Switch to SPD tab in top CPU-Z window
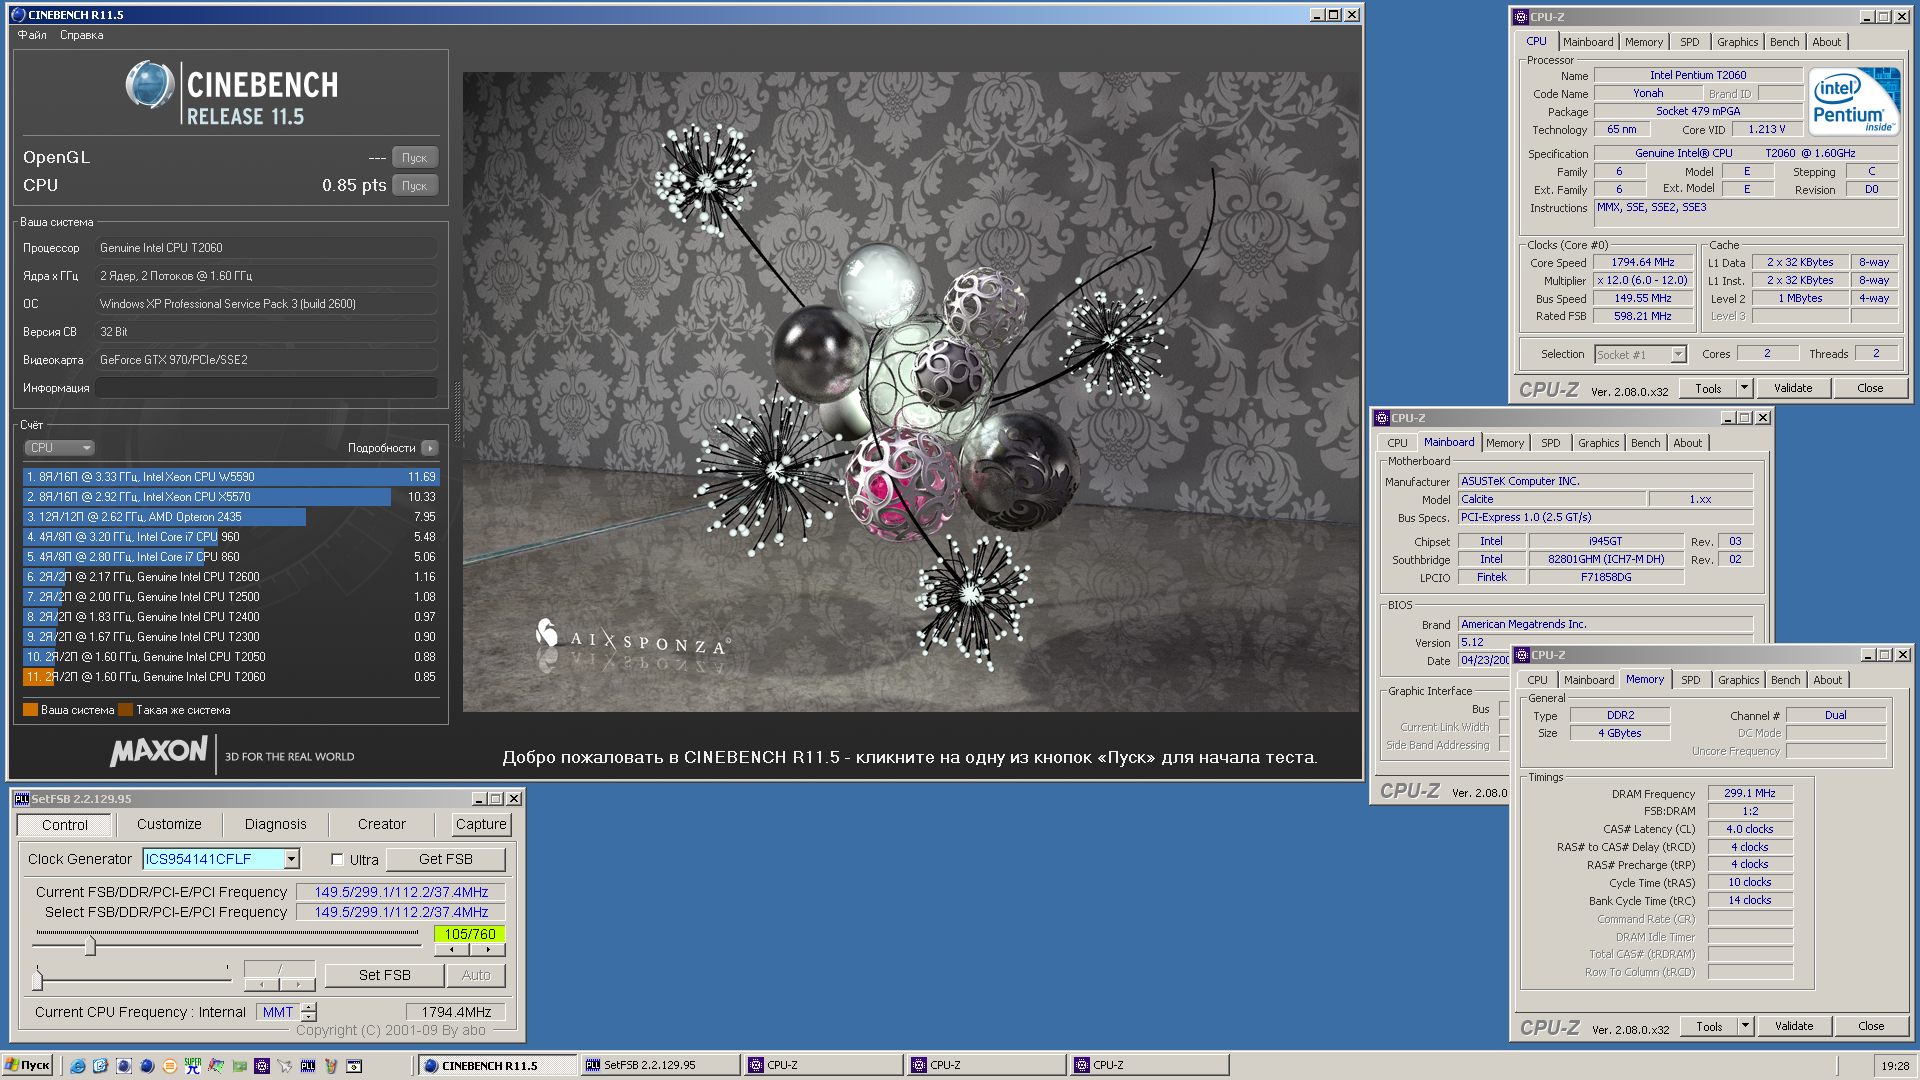This screenshot has height=1080, width=1920. coord(1689,42)
